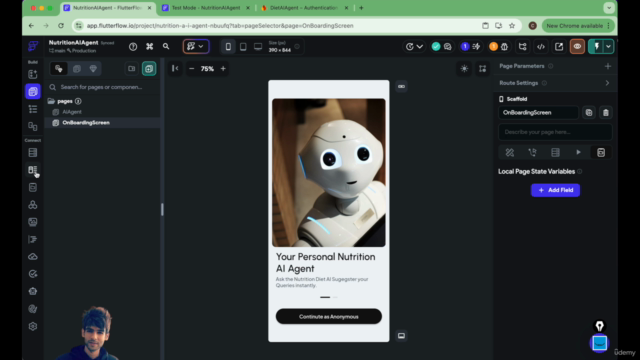
Task: Click the project issues bug icon
Action: tap(504, 47)
